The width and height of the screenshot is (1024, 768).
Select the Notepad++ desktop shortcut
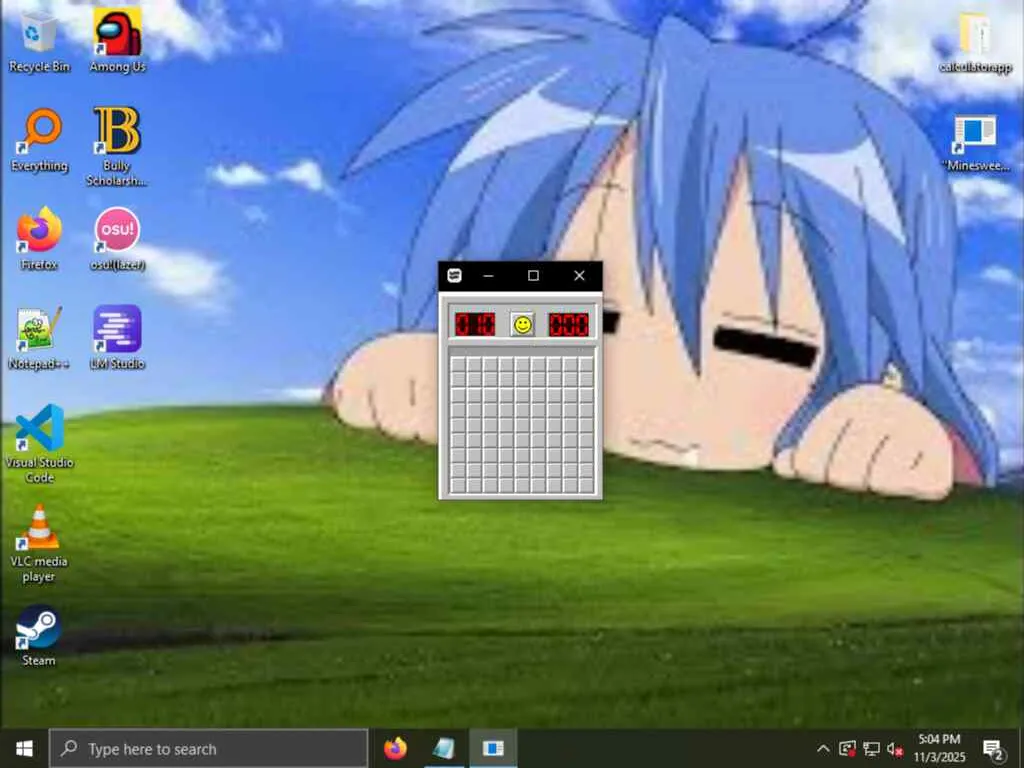pyautogui.click(x=39, y=338)
